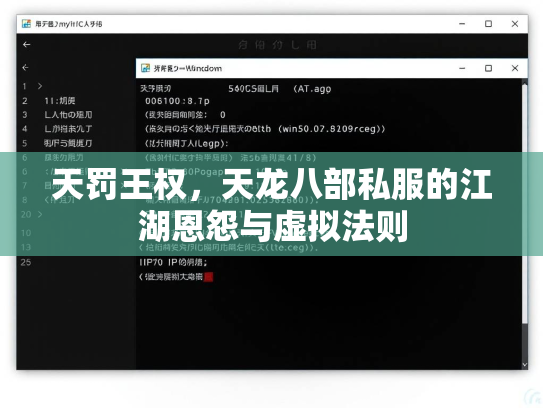Minimize the inner Wincdom window
The image size is (543, 408).
(x=462, y=68)
